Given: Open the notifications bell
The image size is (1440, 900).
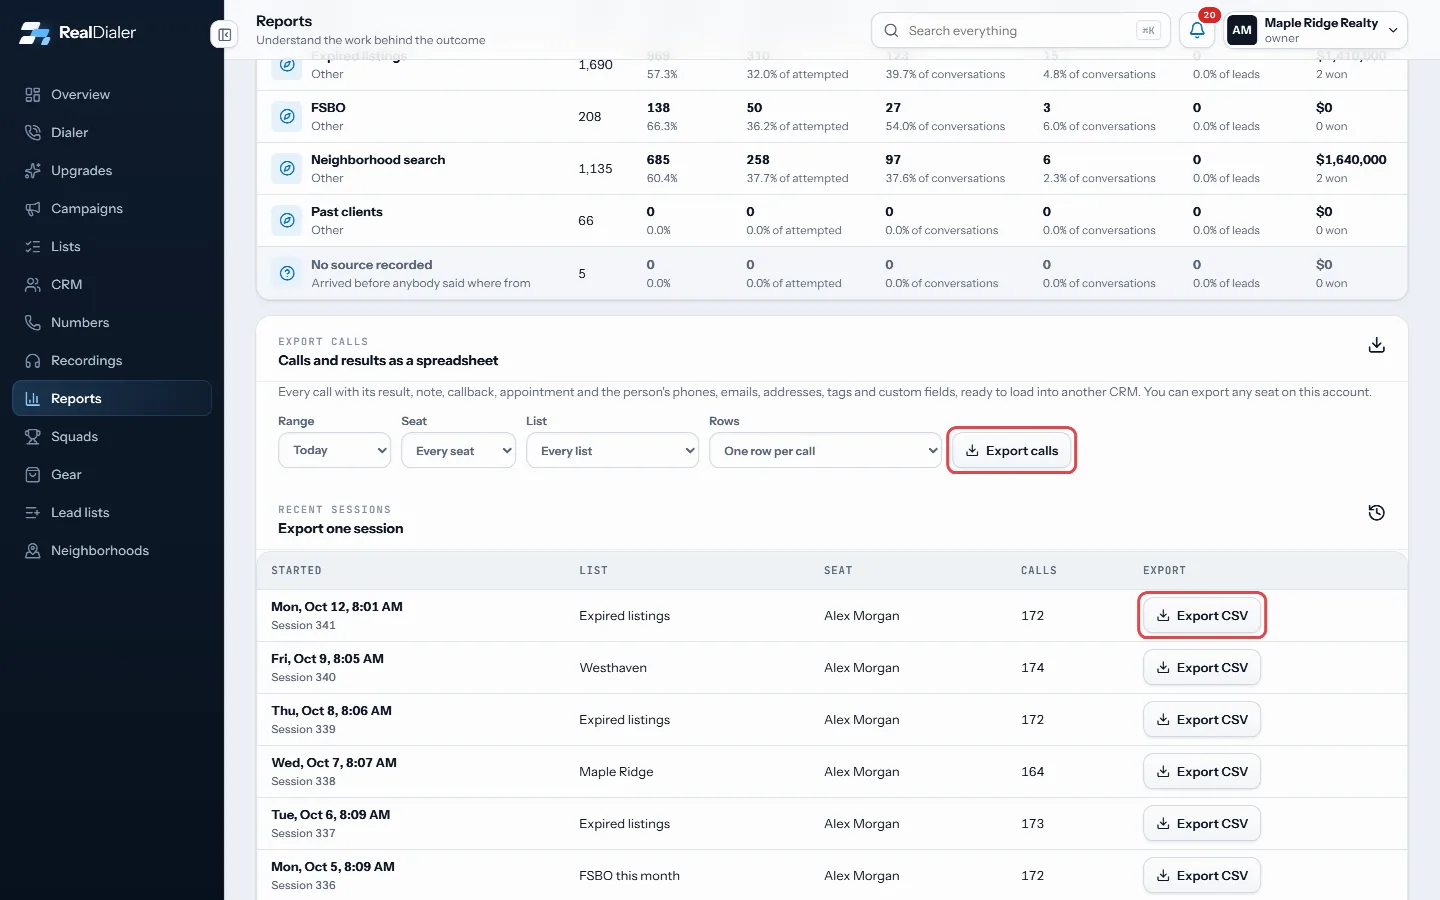Looking at the screenshot, I should point(1197,30).
